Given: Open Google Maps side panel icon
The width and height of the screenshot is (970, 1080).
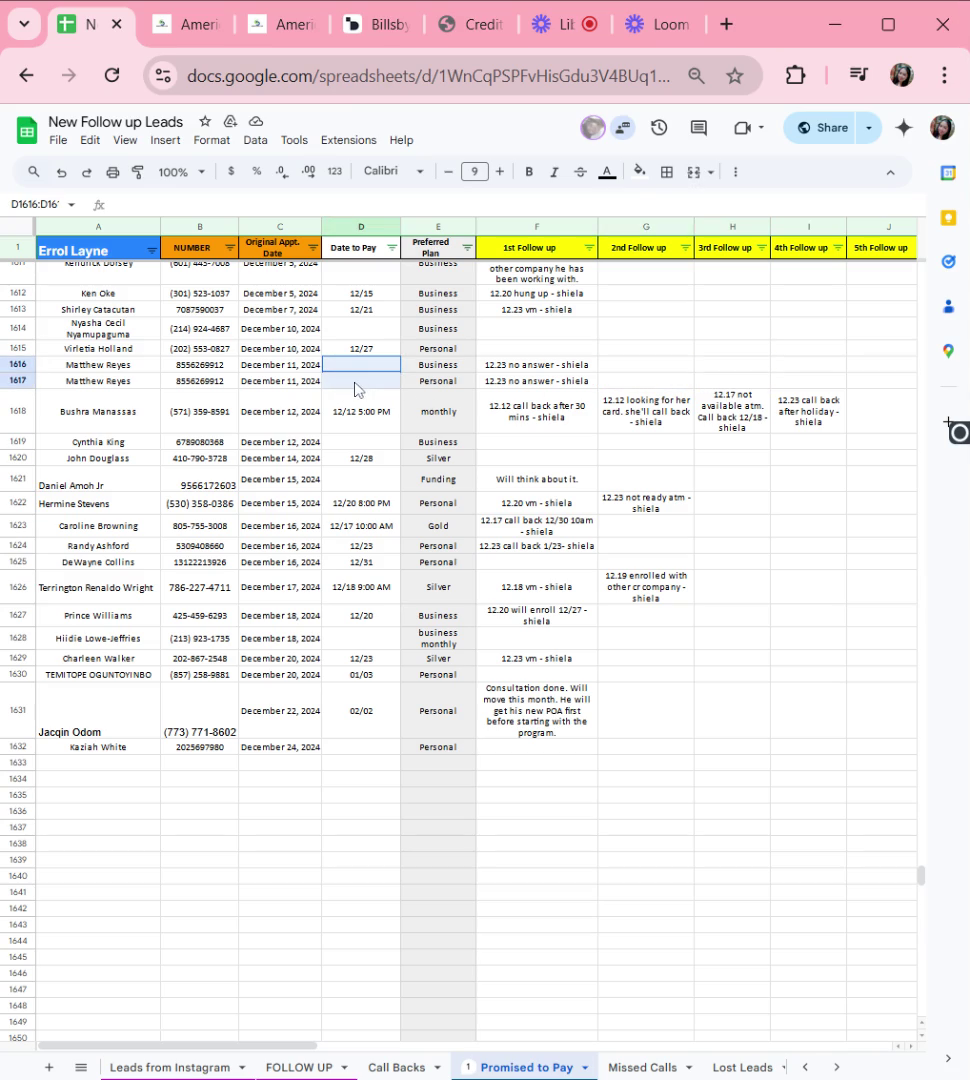Looking at the screenshot, I should pyautogui.click(x=948, y=351).
